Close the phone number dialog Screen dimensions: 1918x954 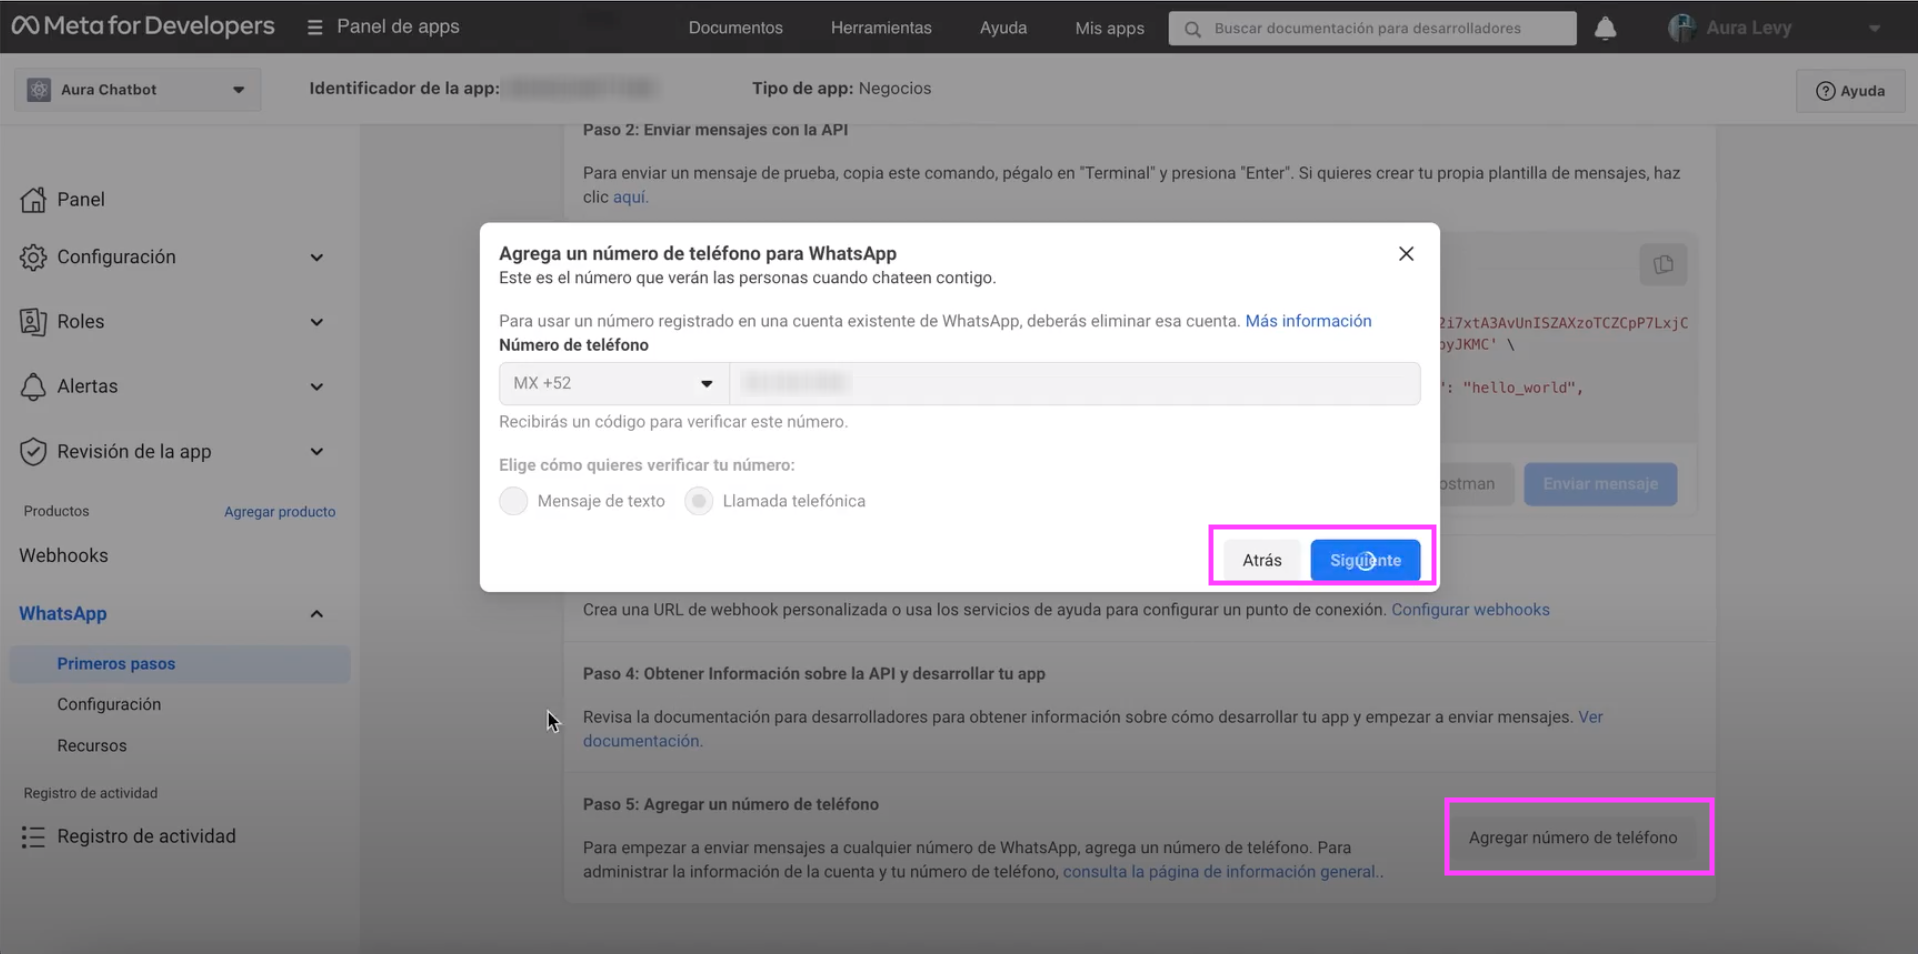point(1406,254)
